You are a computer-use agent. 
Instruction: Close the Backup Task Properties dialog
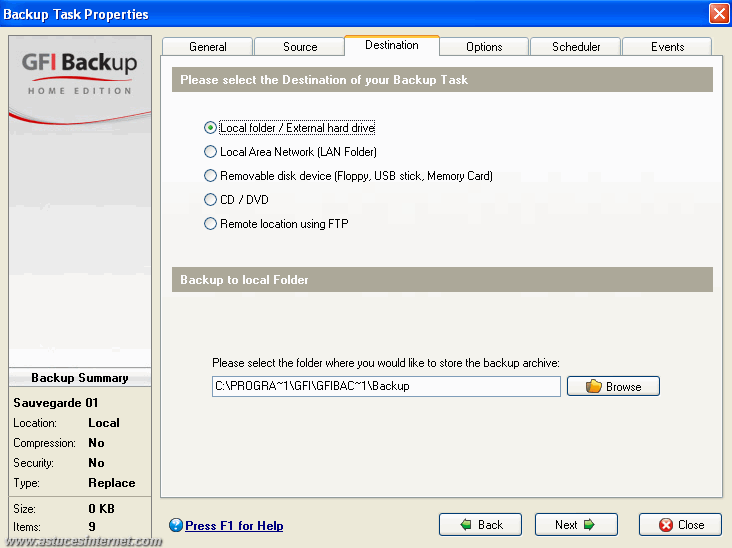click(x=680, y=525)
